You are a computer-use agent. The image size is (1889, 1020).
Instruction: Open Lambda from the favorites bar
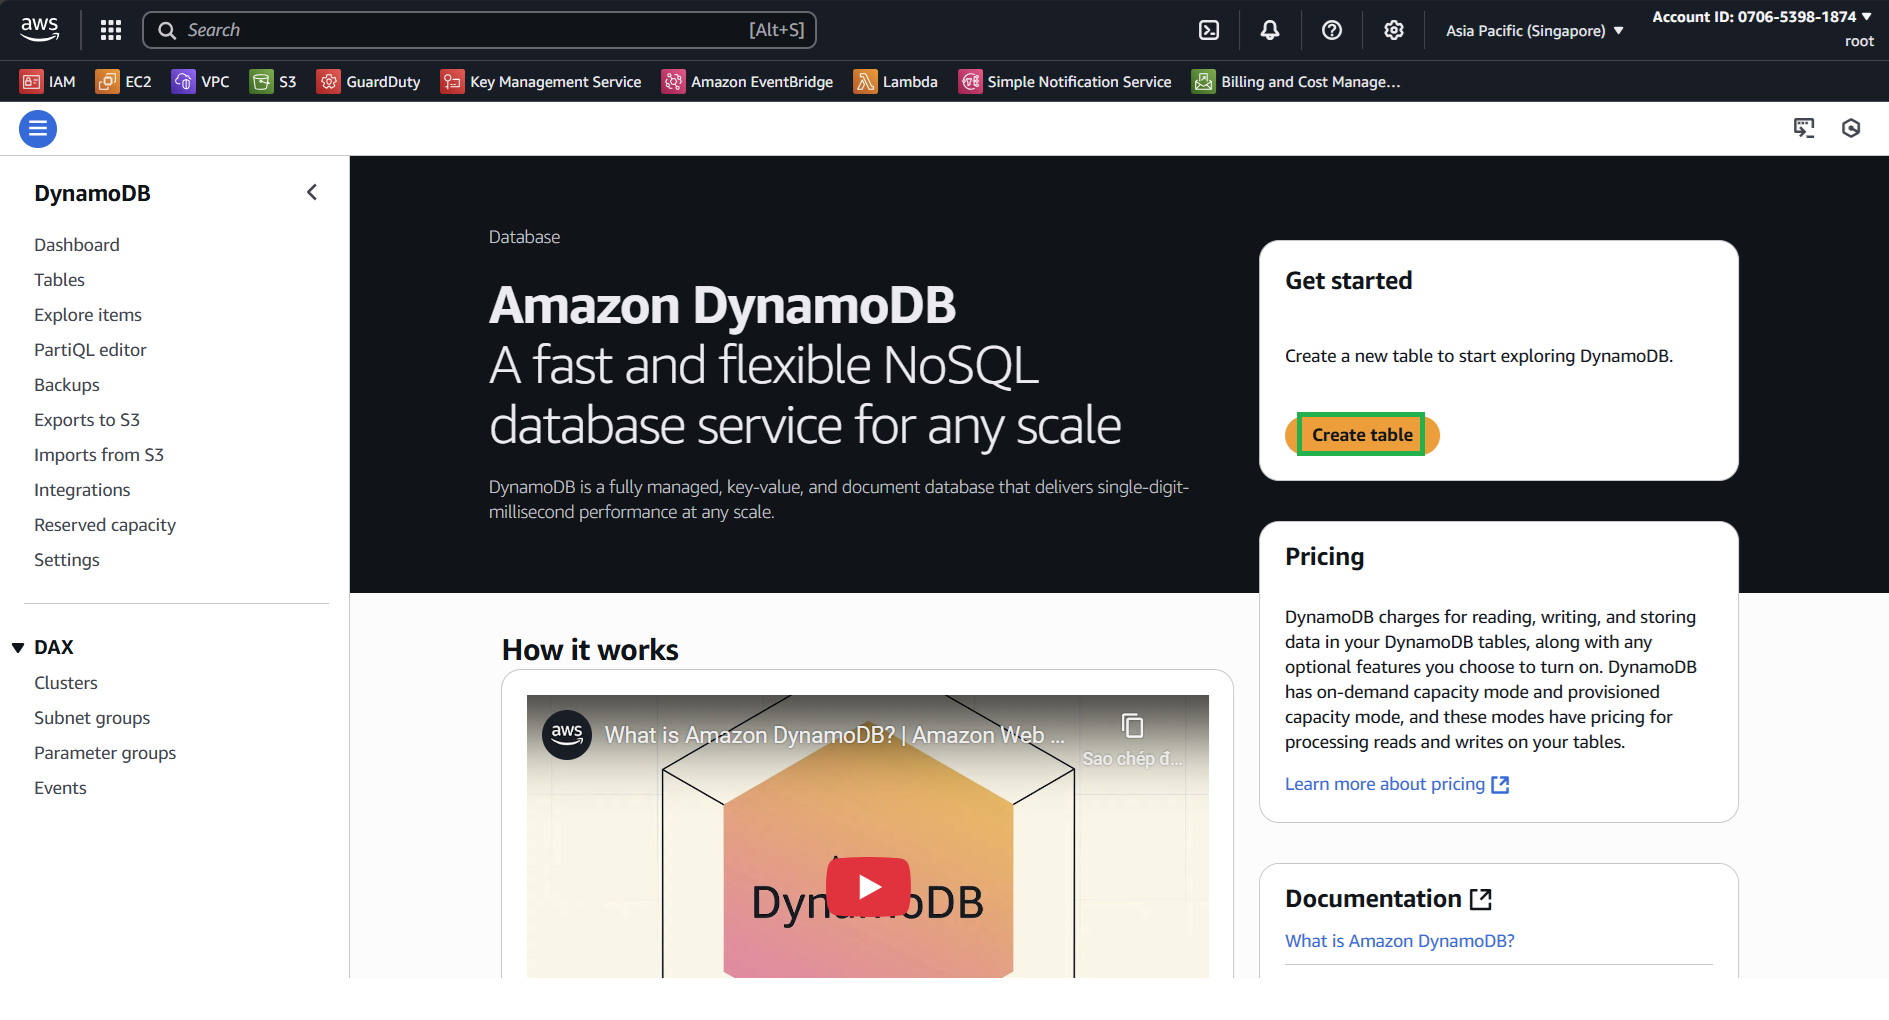(x=895, y=82)
